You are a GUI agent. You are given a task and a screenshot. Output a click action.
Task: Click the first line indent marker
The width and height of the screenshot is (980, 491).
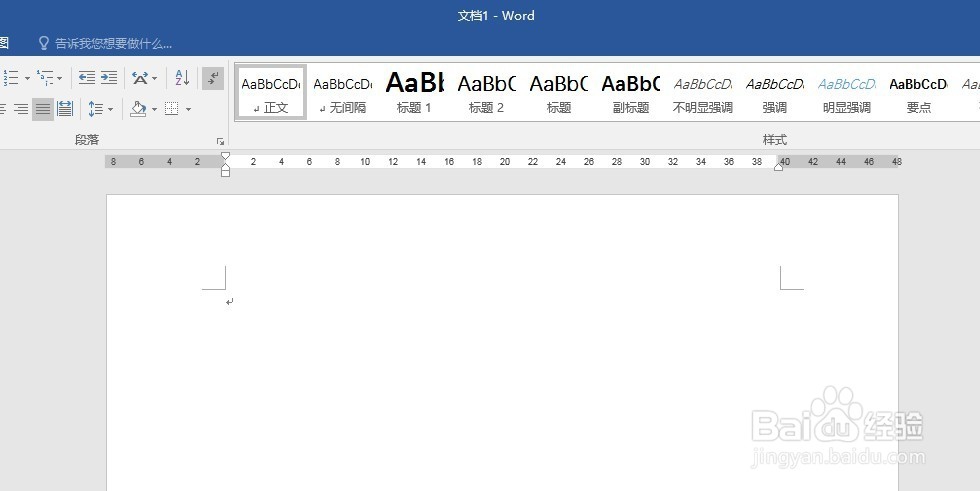(x=226, y=156)
